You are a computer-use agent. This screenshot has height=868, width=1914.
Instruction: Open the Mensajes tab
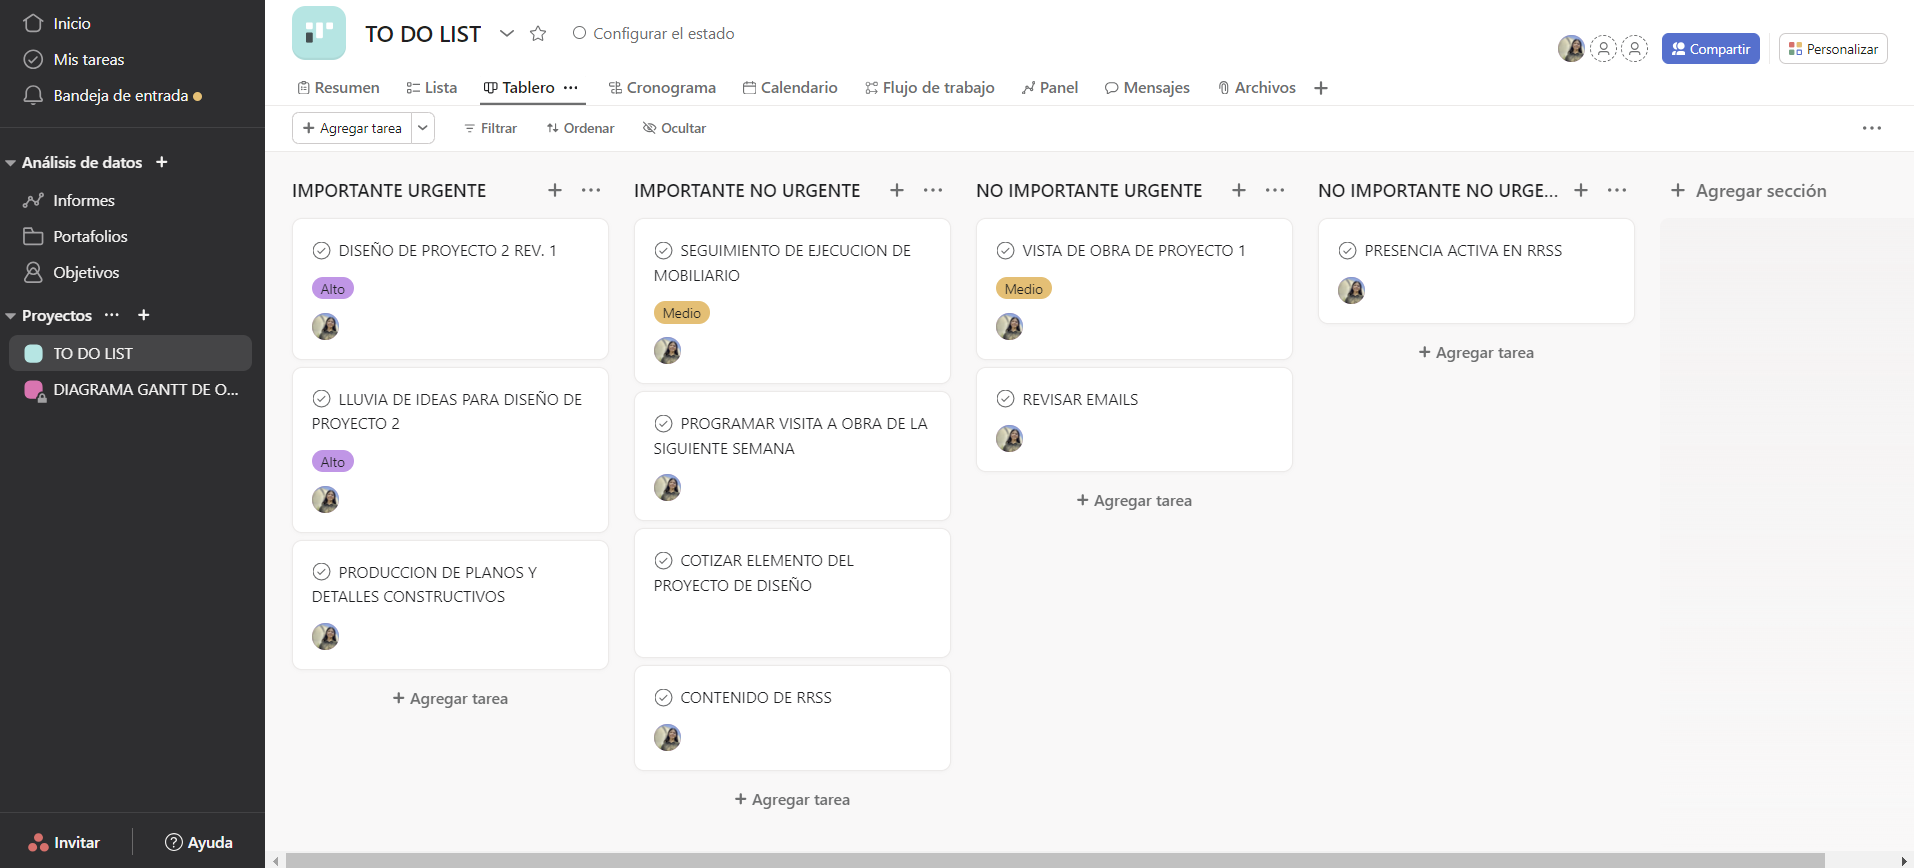click(1147, 88)
